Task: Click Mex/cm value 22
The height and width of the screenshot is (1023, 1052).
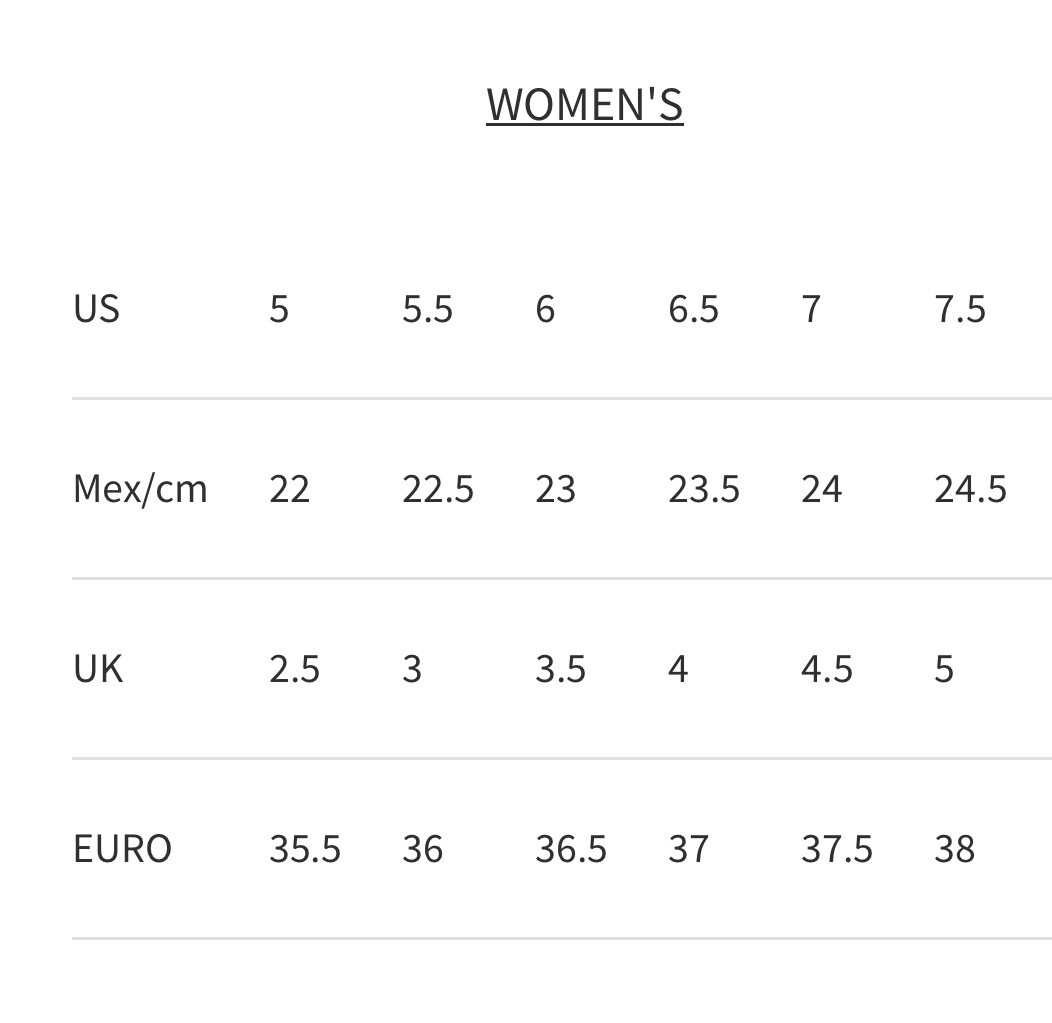Action: click(289, 489)
